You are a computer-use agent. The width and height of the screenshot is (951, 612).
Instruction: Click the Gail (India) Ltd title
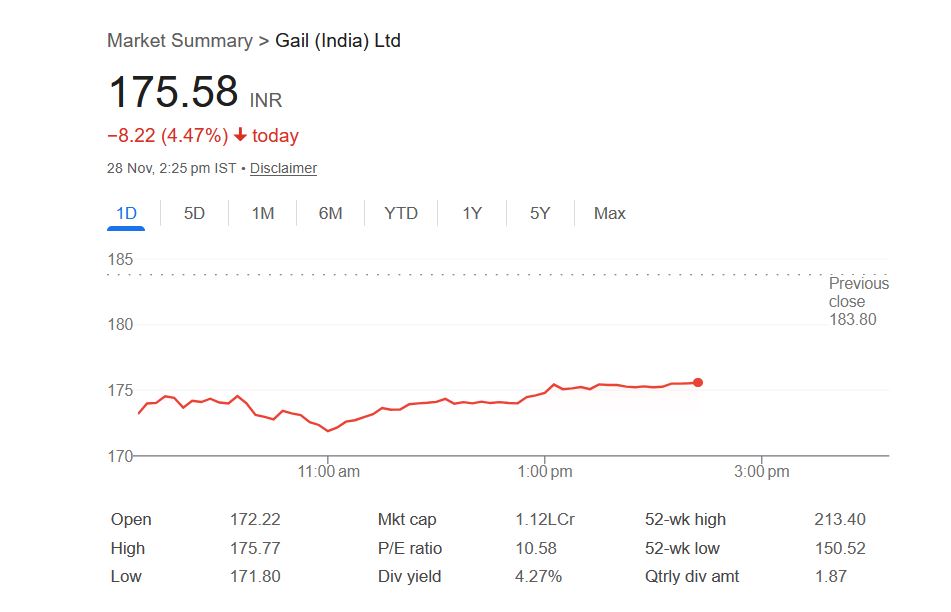point(338,41)
